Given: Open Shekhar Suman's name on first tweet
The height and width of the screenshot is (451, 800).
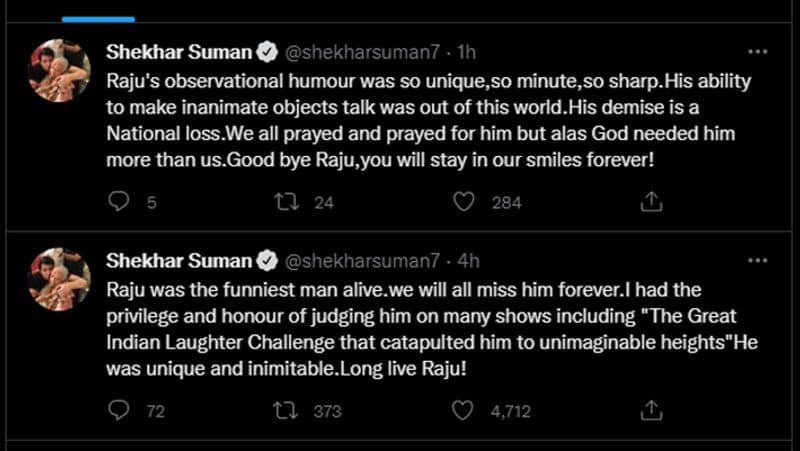Looking at the screenshot, I should pos(178,51).
